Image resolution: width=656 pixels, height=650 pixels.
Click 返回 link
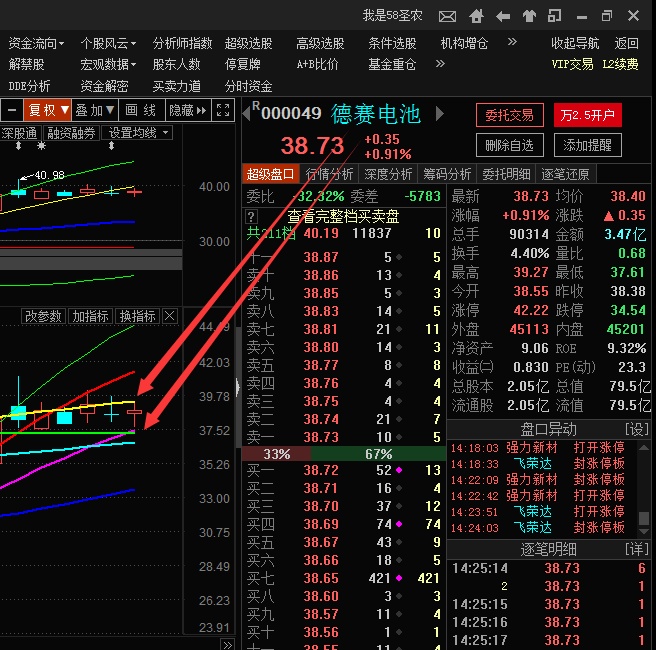pyautogui.click(x=626, y=43)
